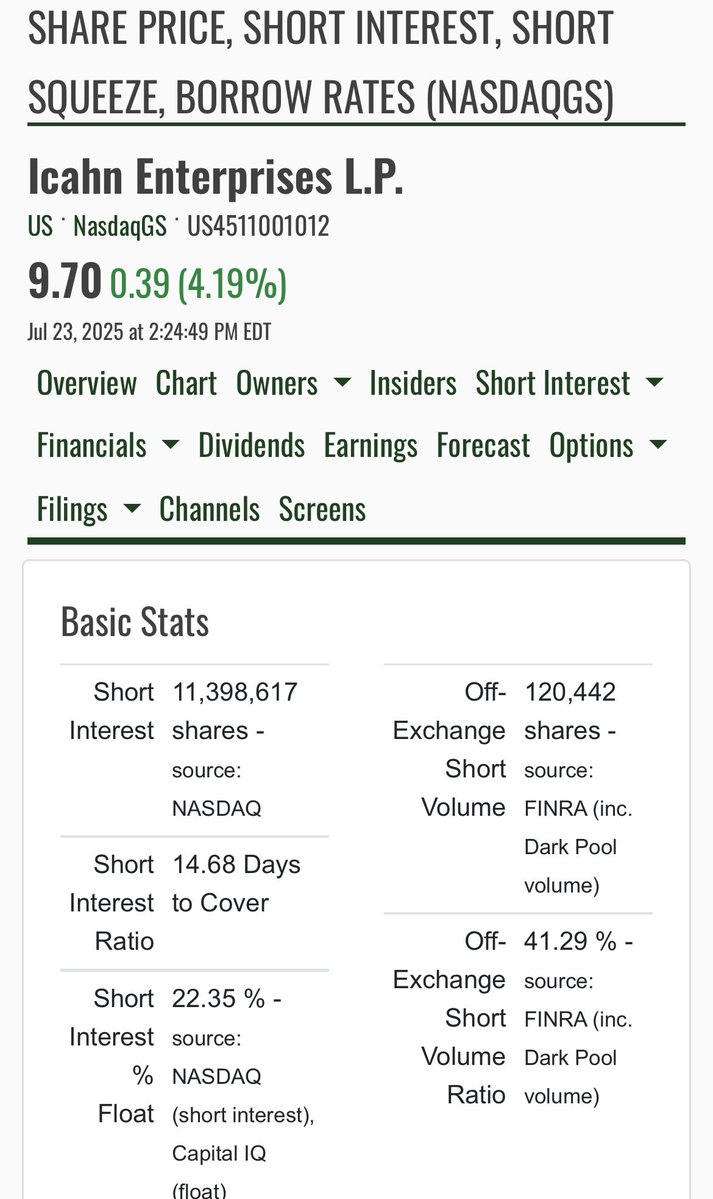Open the Financials menu label
The height and width of the screenshot is (1199, 713).
point(91,446)
